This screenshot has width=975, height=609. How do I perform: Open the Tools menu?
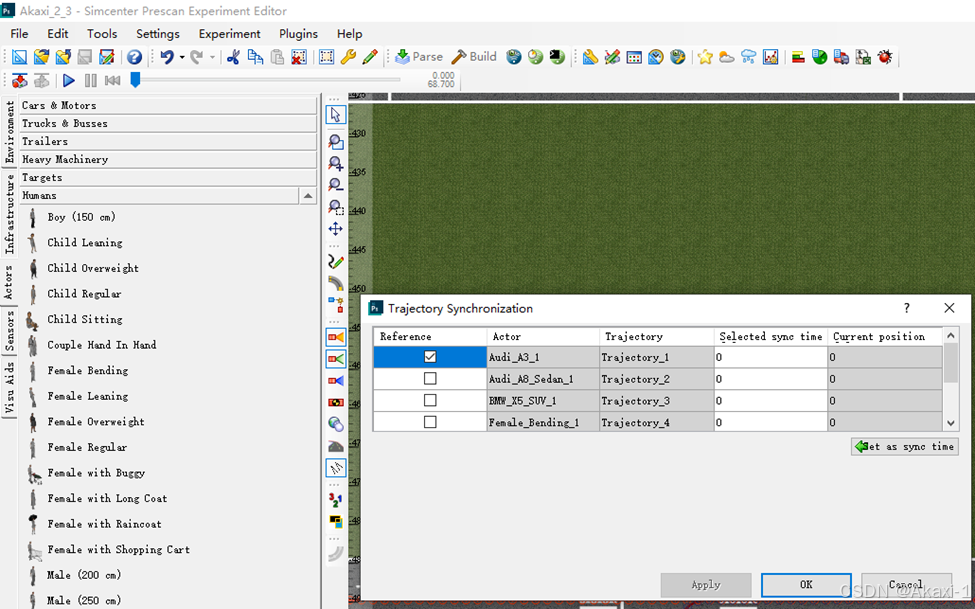(x=102, y=34)
